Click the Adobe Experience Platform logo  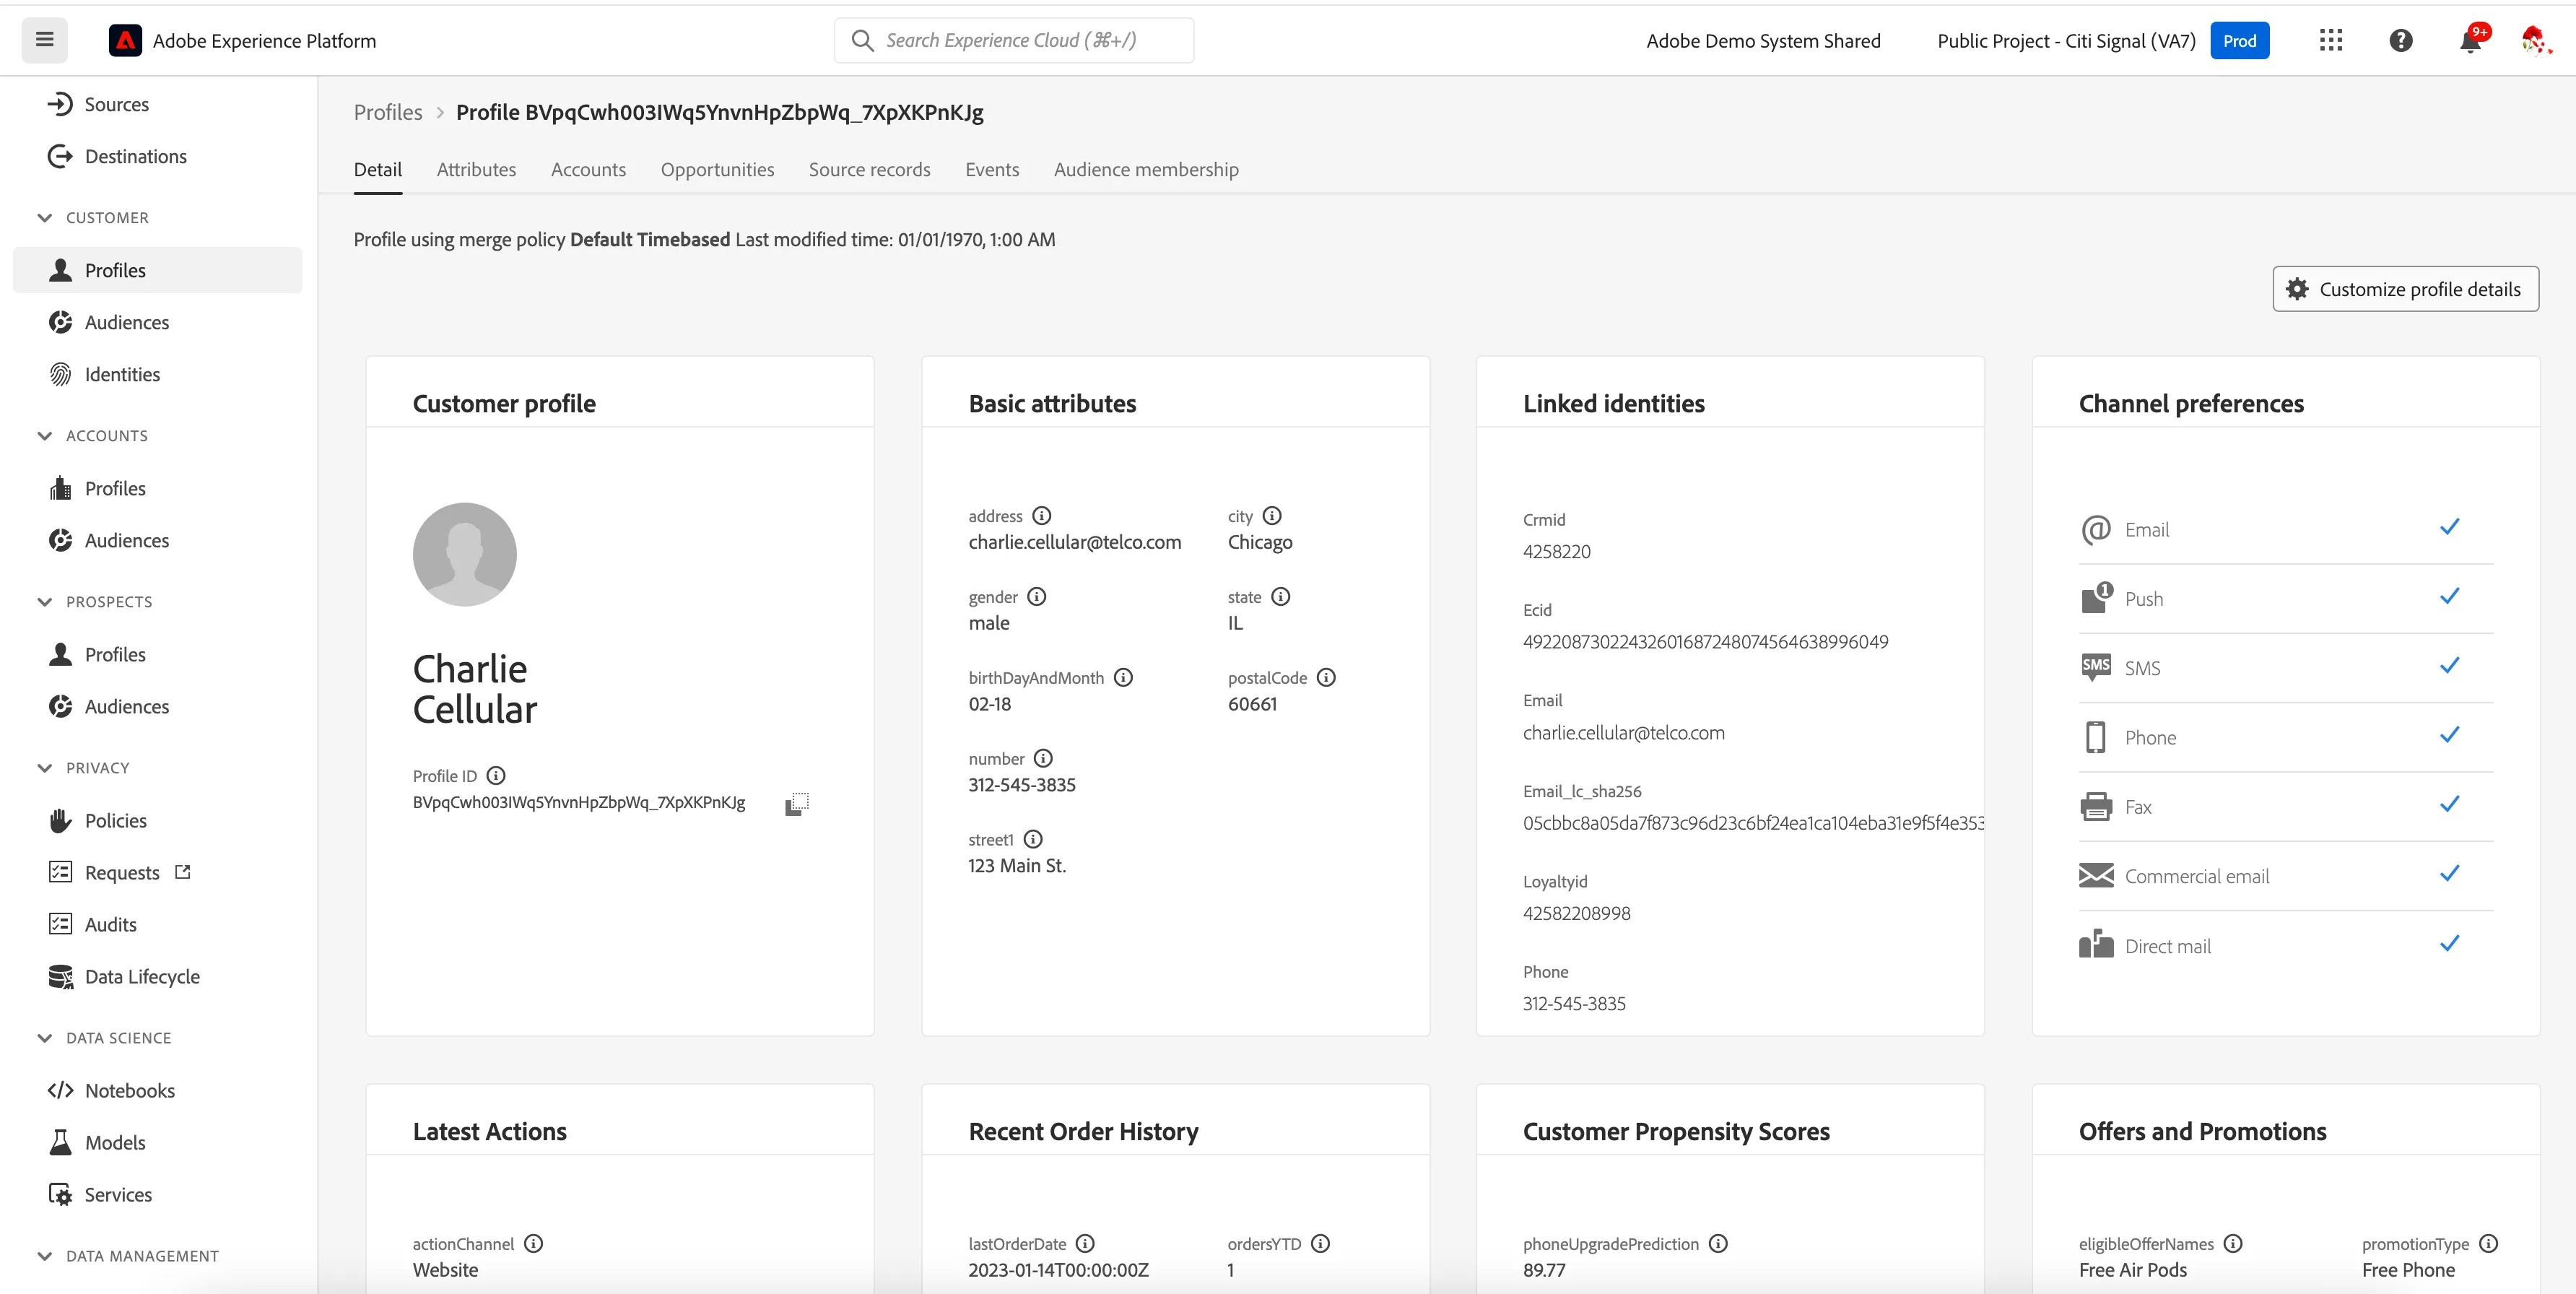pos(125,41)
